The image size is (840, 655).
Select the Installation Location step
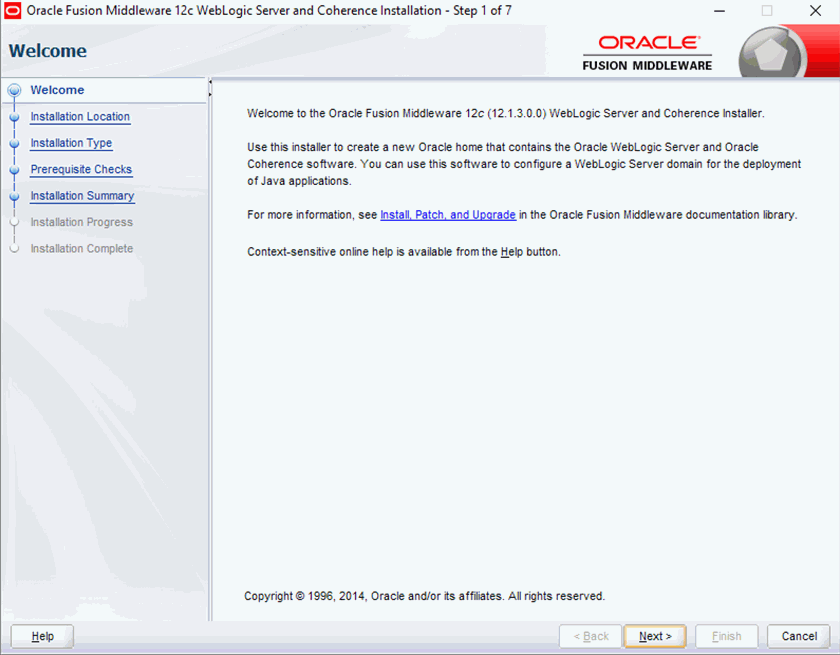(x=80, y=116)
